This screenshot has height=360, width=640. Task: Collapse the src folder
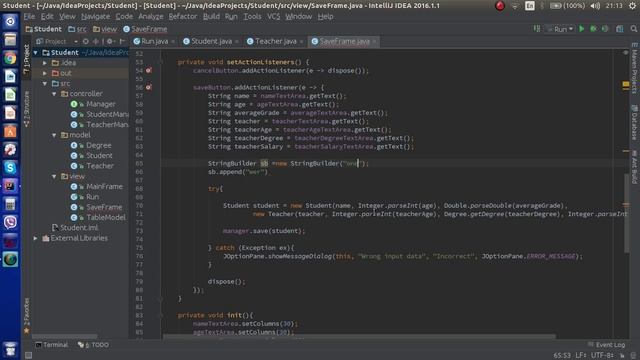point(45,83)
